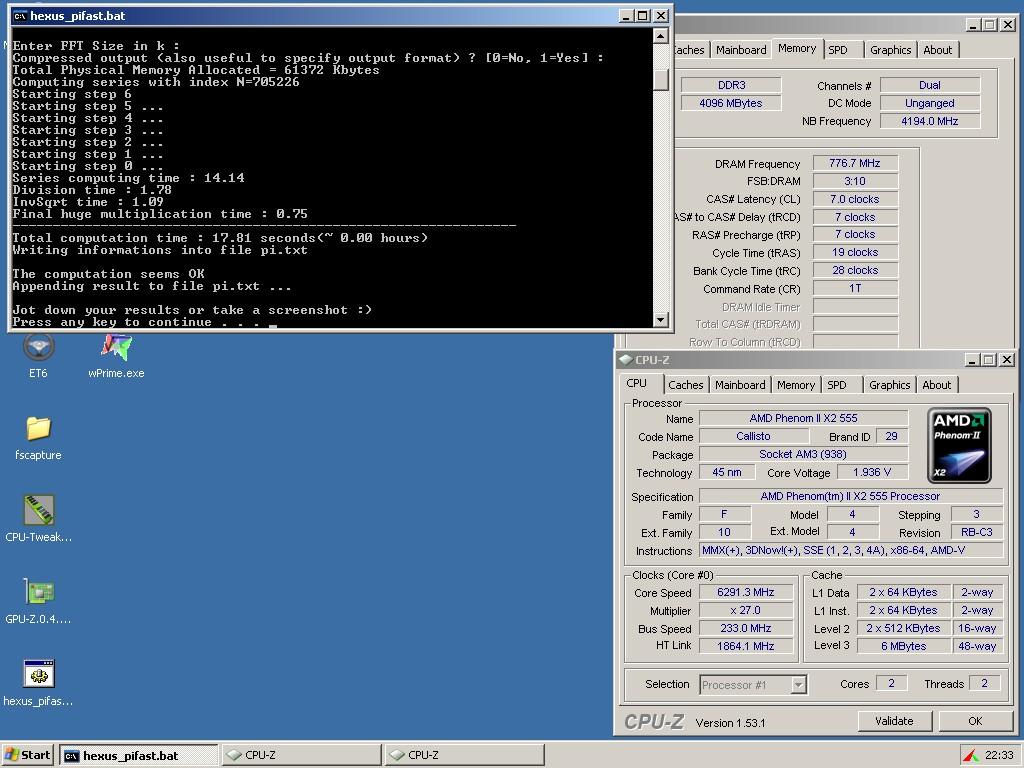Image resolution: width=1024 pixels, height=768 pixels.
Task: Switch to hexus_pifast.bat in the taskbar
Action: (138, 756)
